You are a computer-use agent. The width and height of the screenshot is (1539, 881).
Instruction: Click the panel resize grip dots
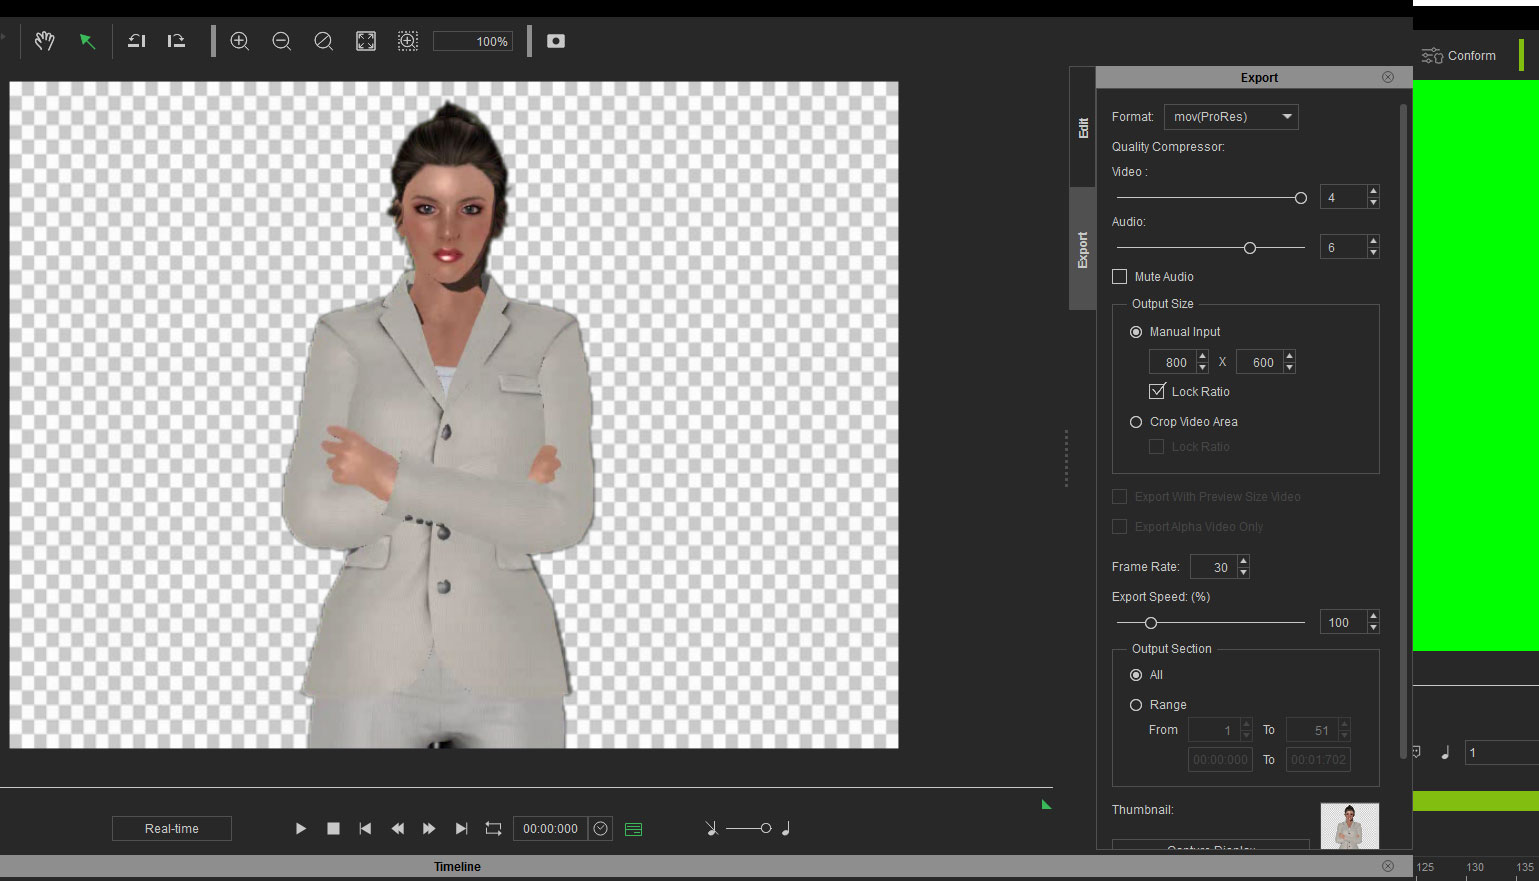click(x=1066, y=459)
